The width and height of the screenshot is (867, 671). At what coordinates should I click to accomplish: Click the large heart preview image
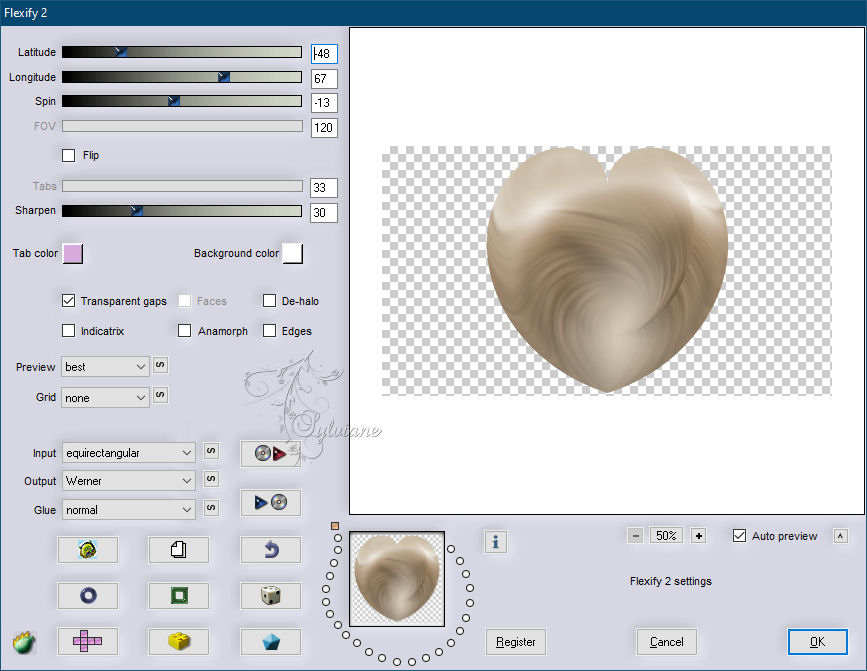[607, 270]
